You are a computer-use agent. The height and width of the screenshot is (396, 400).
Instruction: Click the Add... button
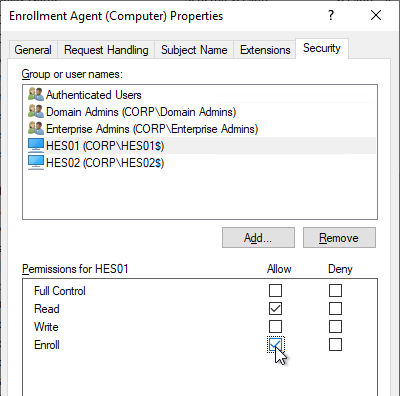coord(258,238)
